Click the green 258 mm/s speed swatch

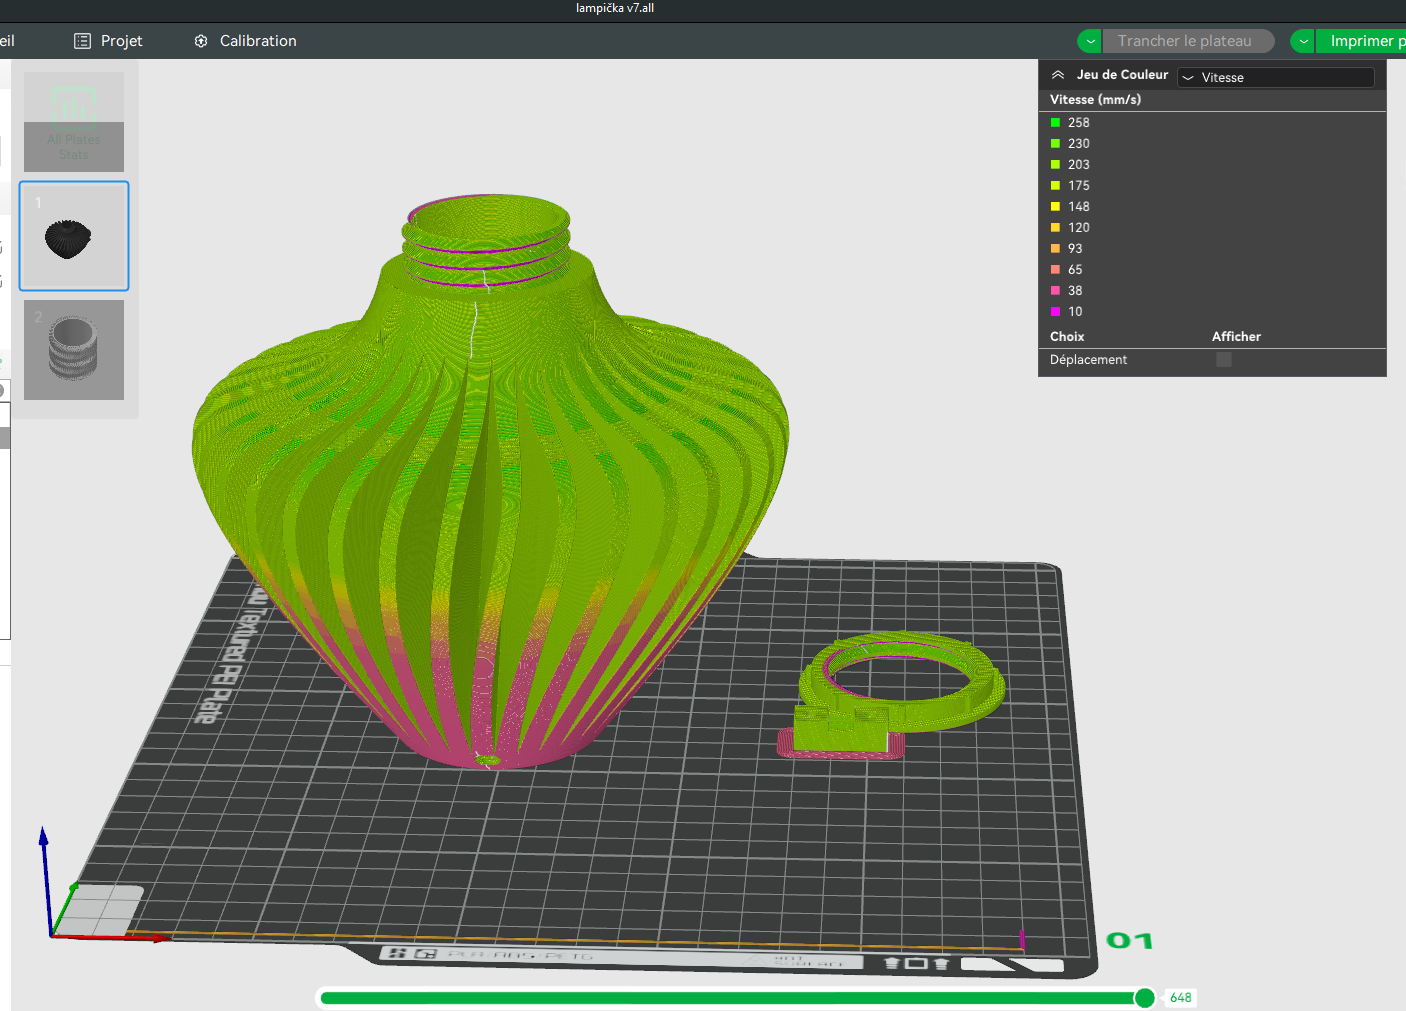[1055, 123]
